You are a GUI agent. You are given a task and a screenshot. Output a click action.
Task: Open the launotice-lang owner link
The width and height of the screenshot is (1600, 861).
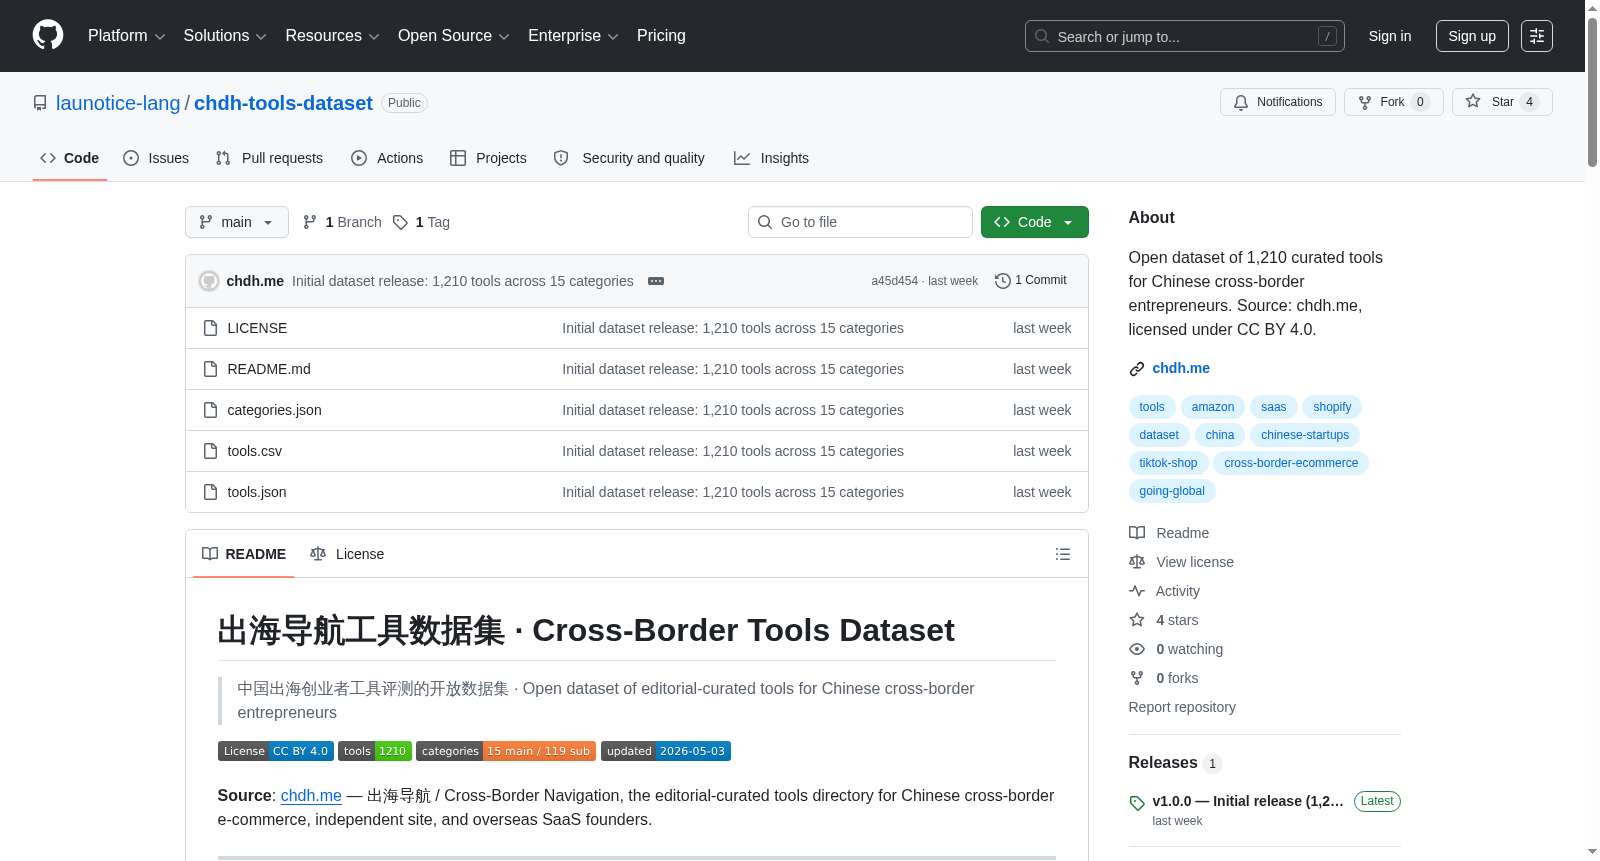tap(118, 103)
